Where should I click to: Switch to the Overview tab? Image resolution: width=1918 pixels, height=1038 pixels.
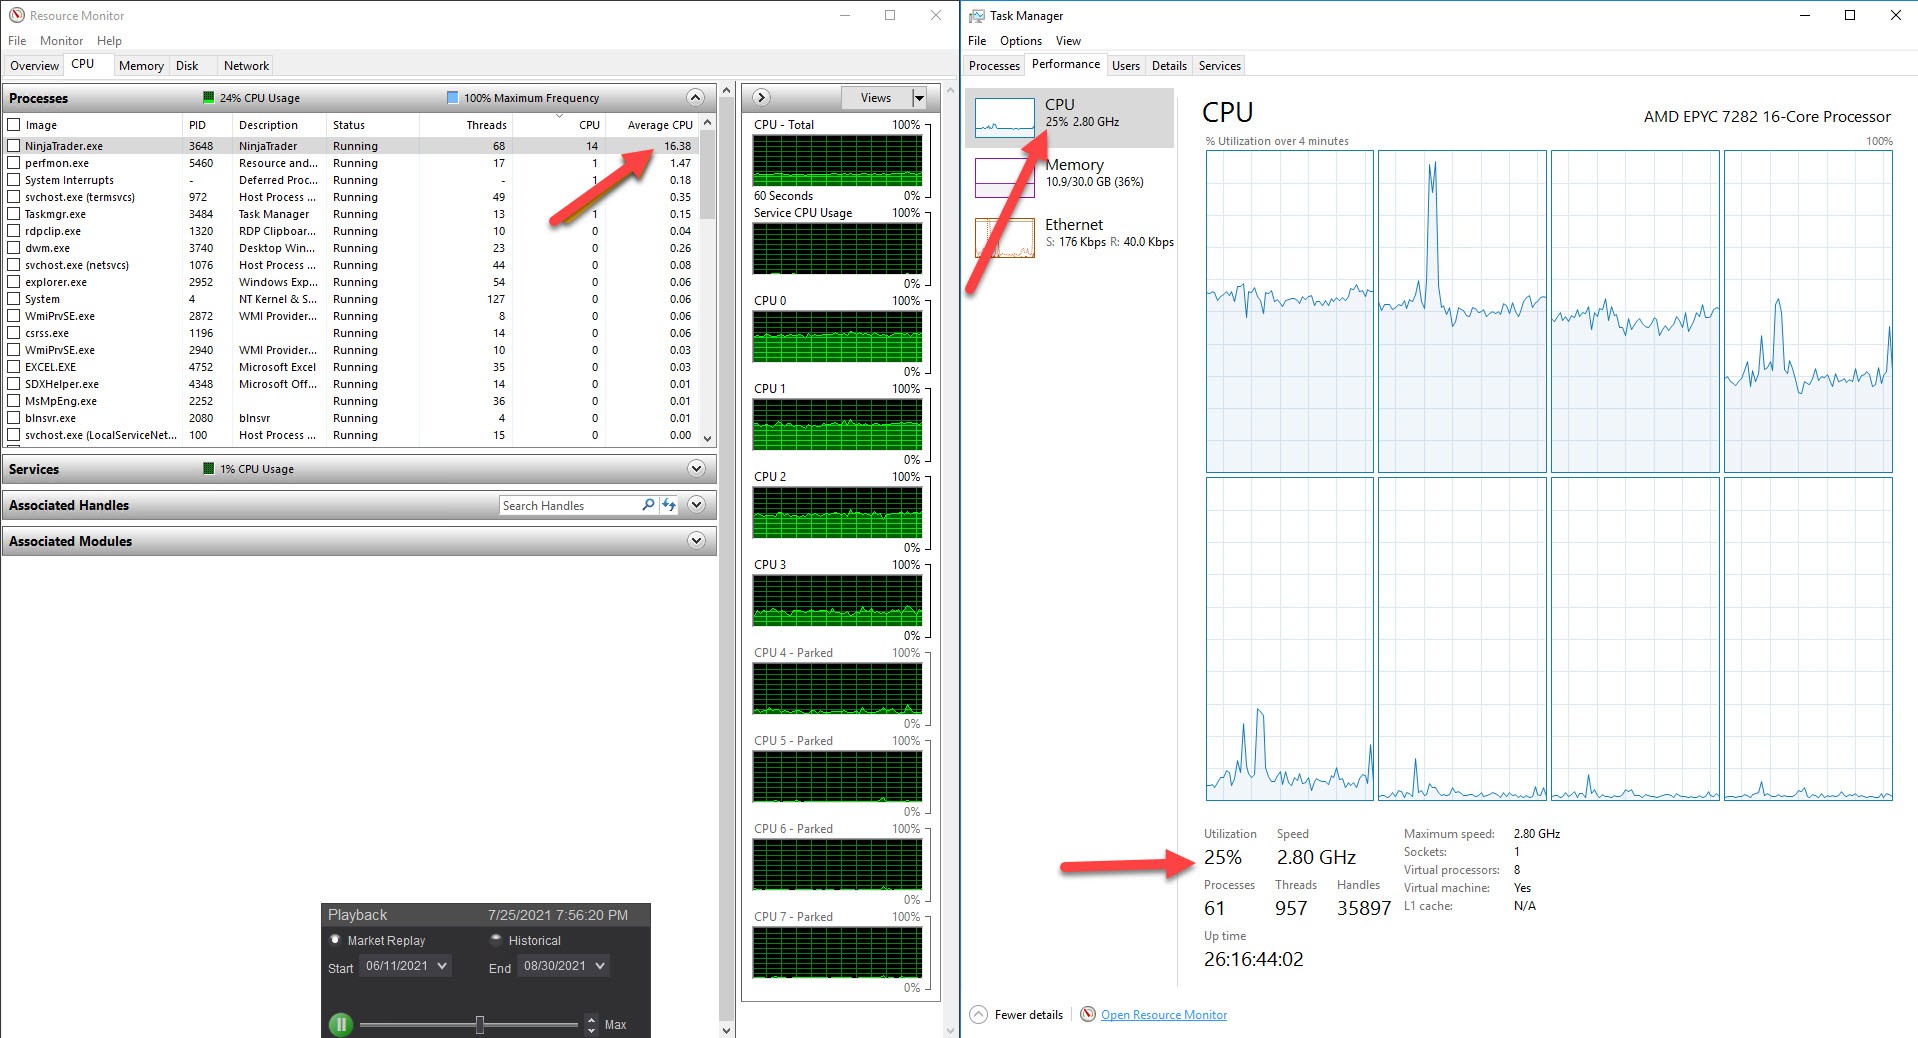click(x=34, y=66)
